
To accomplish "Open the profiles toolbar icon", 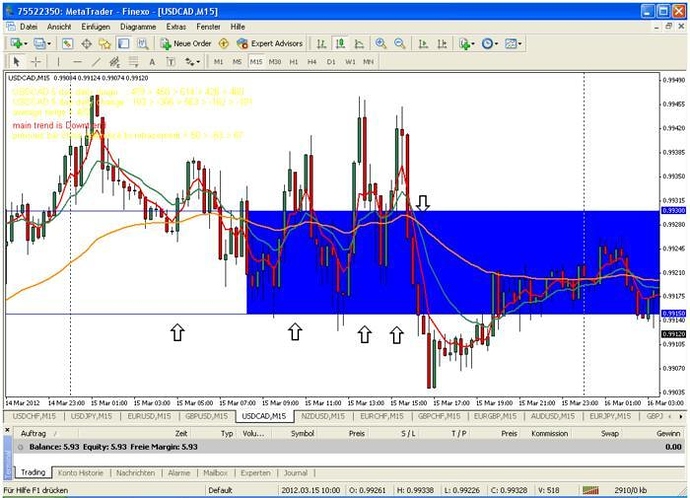I will [x=40, y=44].
